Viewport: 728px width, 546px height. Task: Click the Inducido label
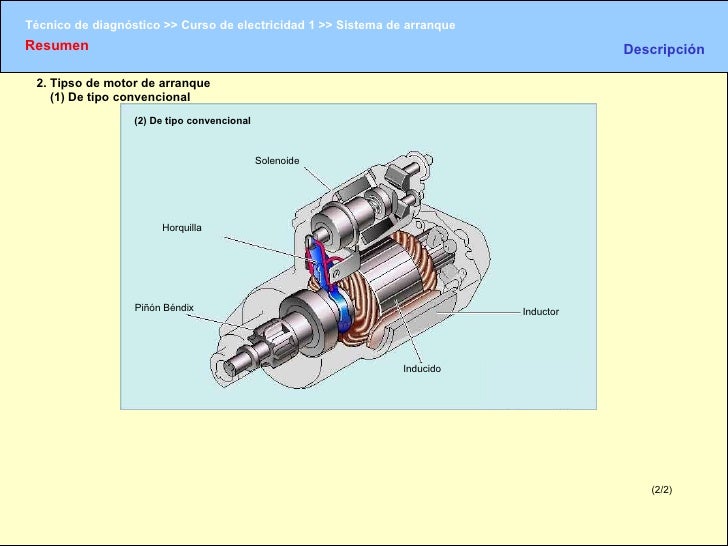[422, 369]
